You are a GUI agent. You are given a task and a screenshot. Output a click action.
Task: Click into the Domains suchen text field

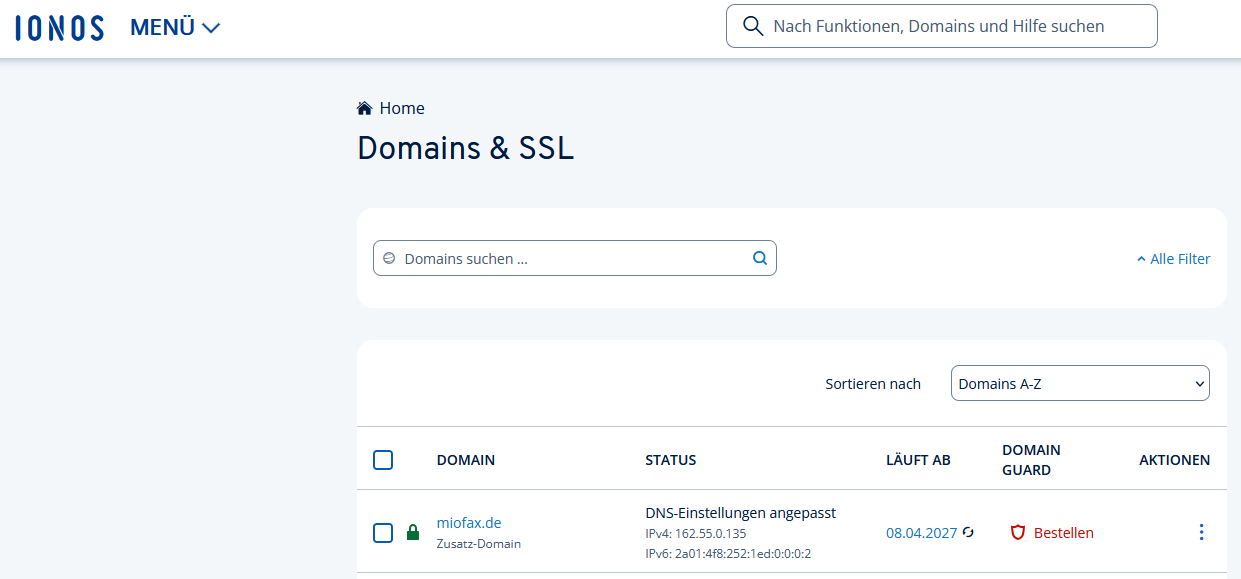click(570, 258)
